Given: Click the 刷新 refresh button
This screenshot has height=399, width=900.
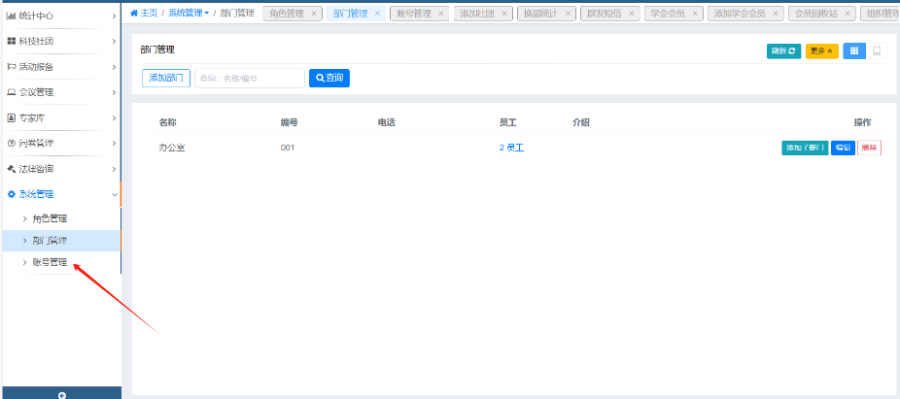Looking at the screenshot, I should [x=783, y=51].
